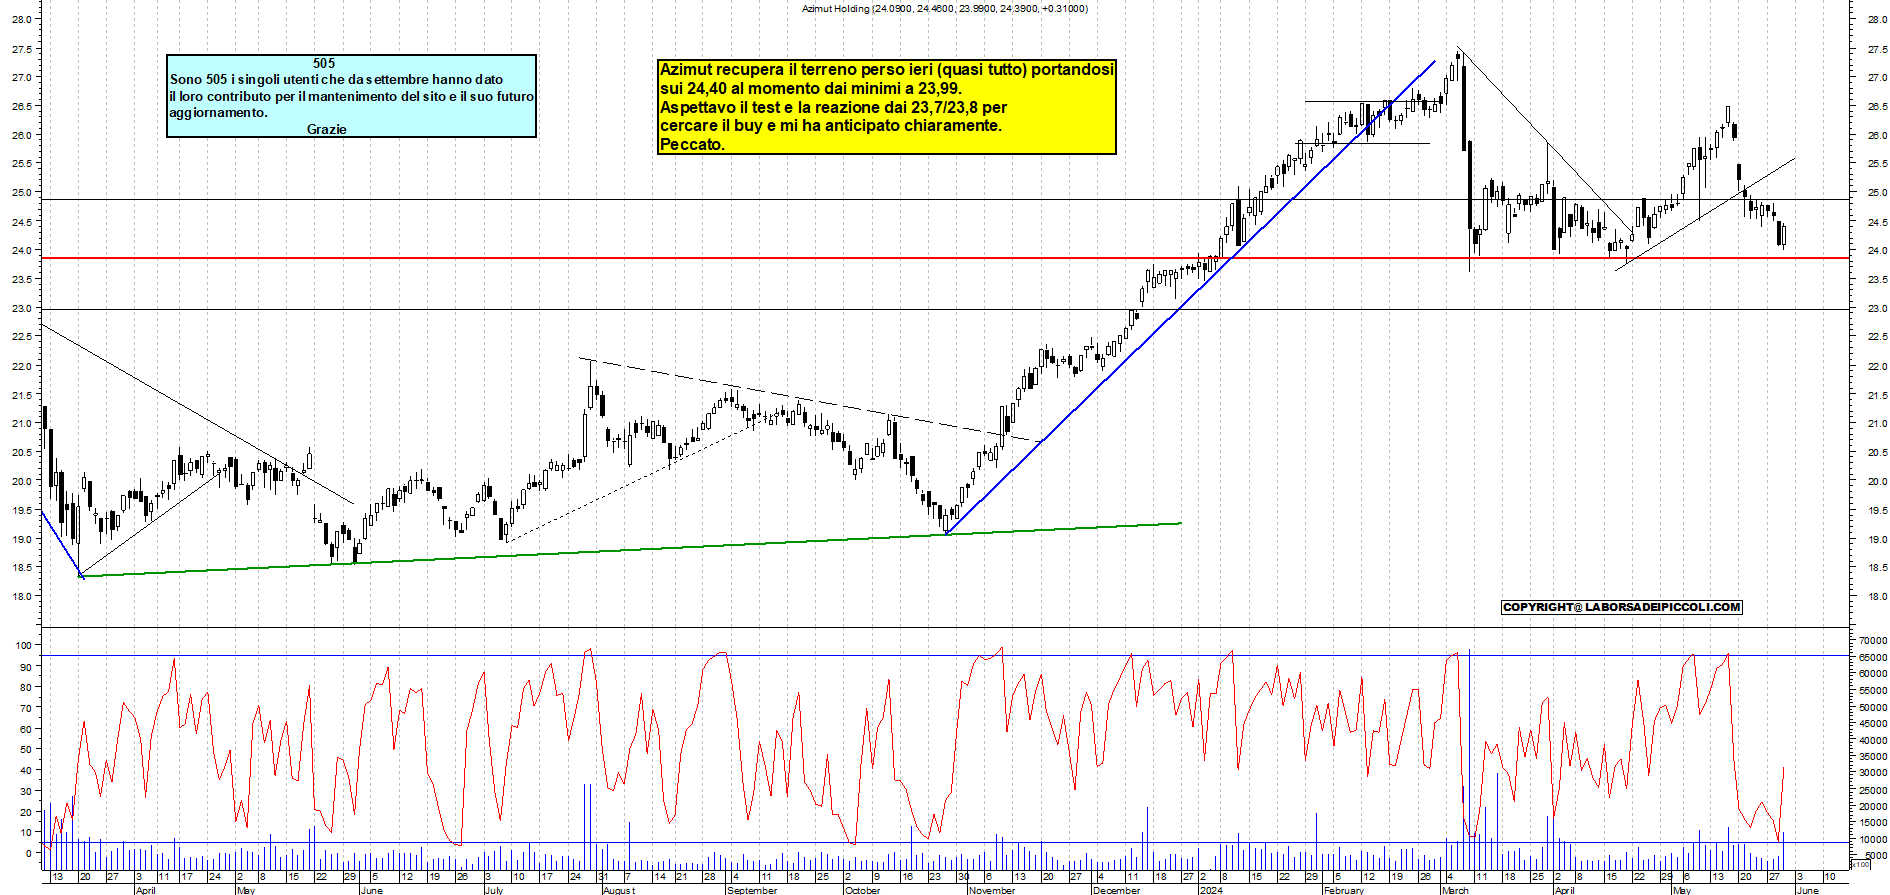Click the 'February' month label
1890x895 pixels.
[1343, 890]
